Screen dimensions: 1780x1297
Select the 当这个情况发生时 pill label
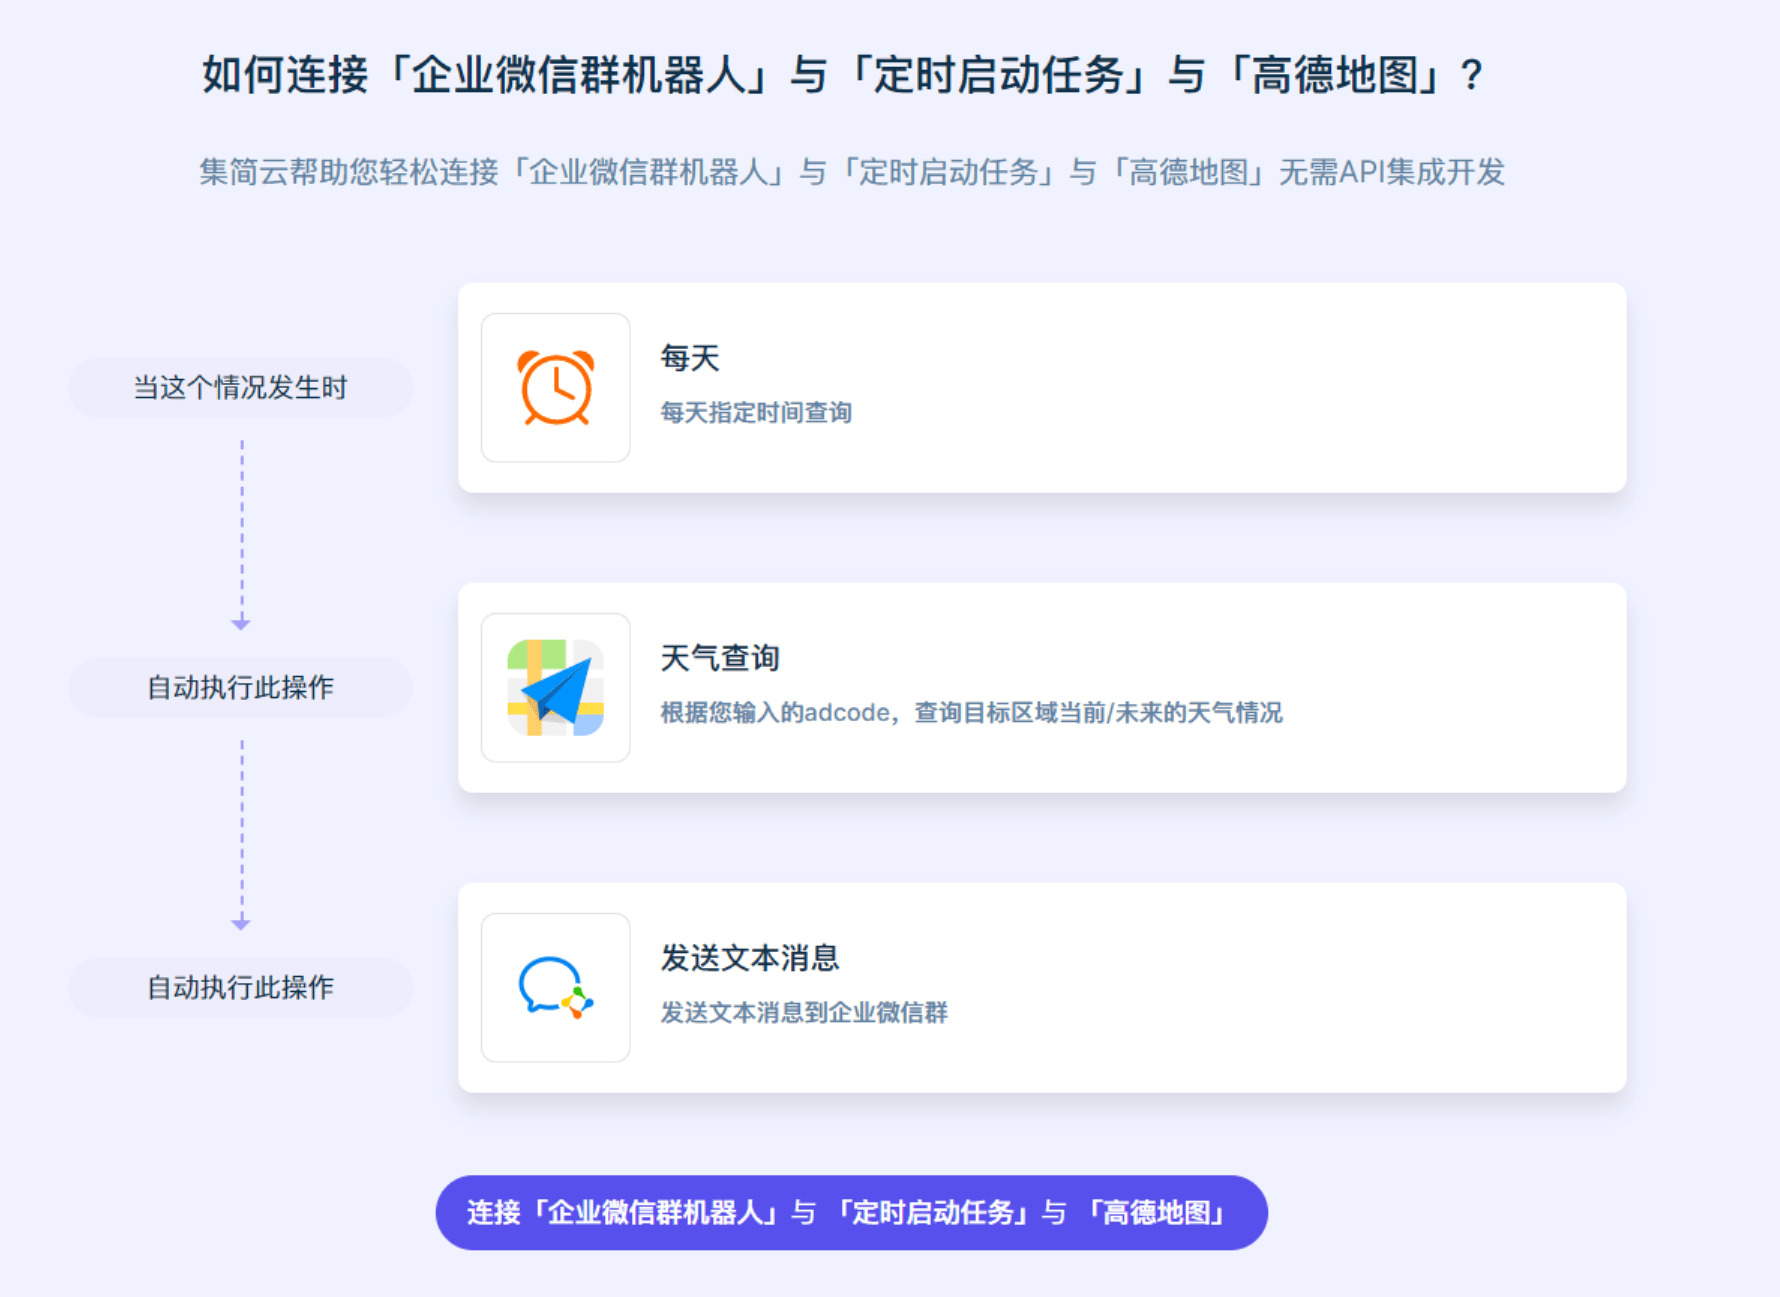click(x=241, y=388)
